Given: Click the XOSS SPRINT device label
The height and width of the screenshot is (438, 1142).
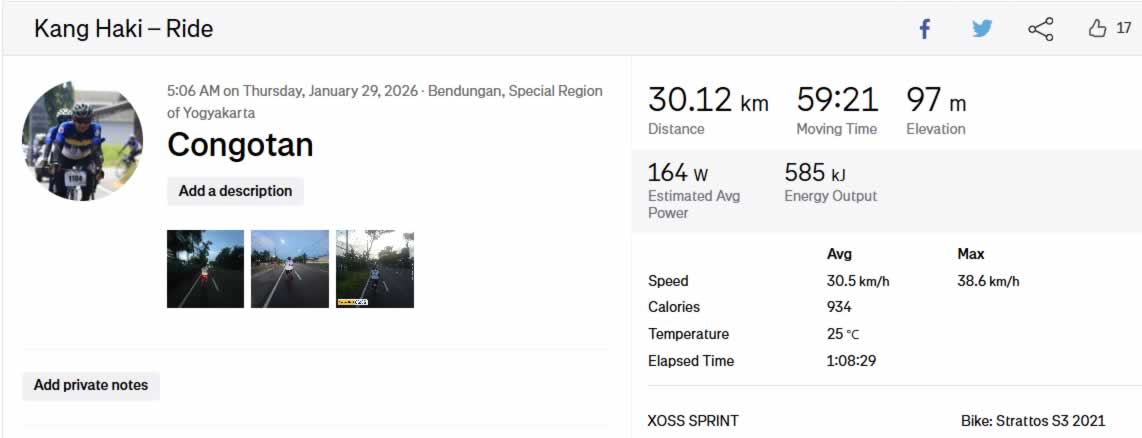Looking at the screenshot, I should pos(693,421).
